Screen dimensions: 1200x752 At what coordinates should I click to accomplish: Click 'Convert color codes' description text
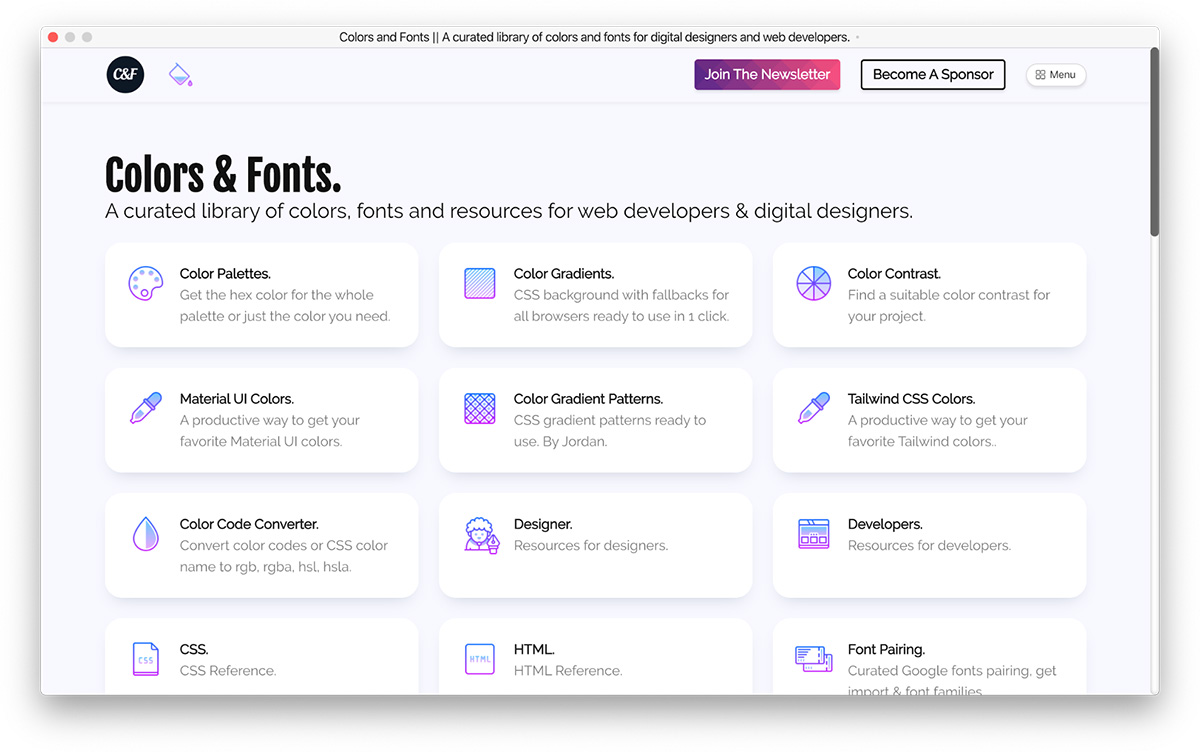point(284,556)
